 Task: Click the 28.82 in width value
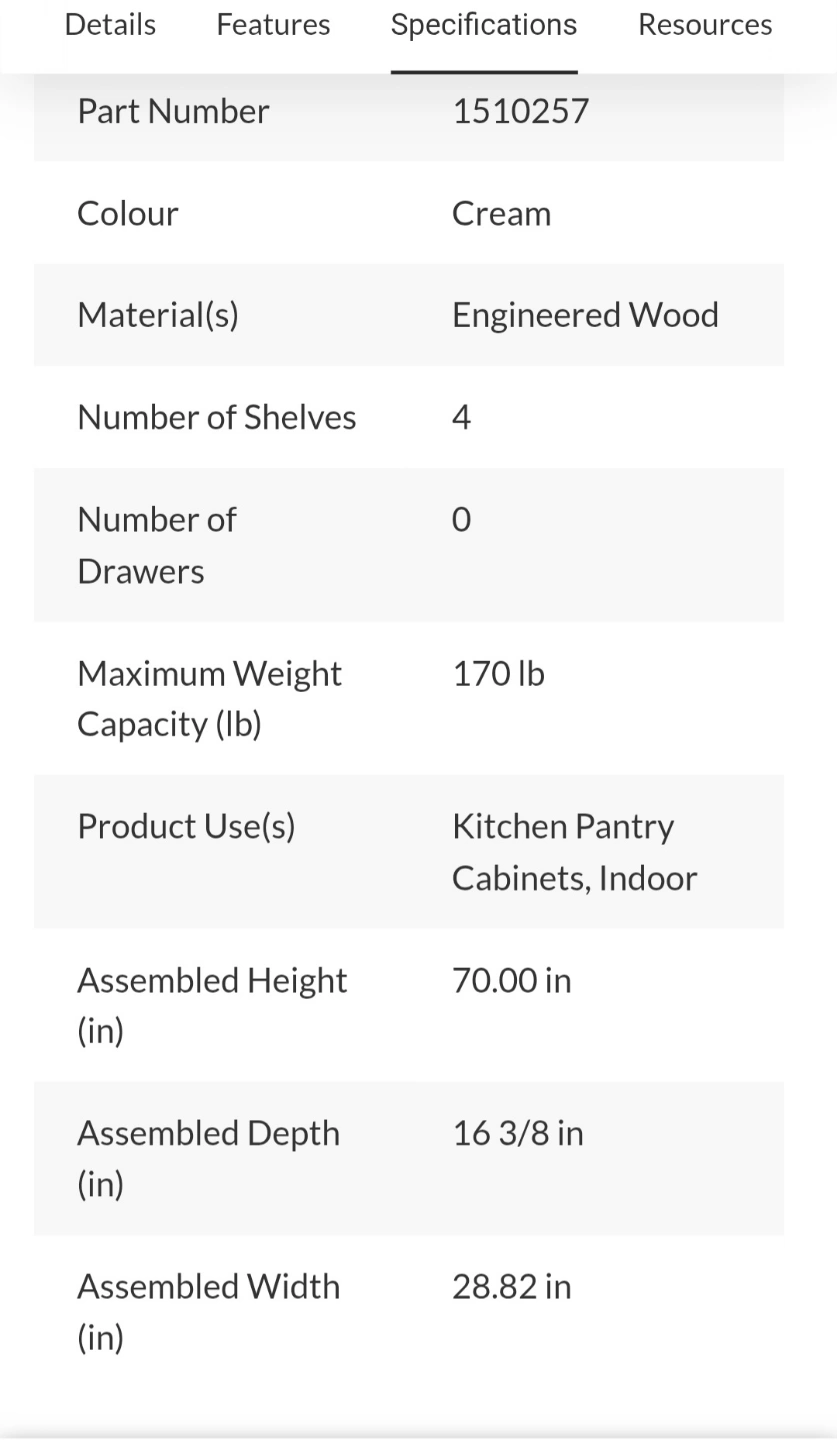(x=512, y=1286)
